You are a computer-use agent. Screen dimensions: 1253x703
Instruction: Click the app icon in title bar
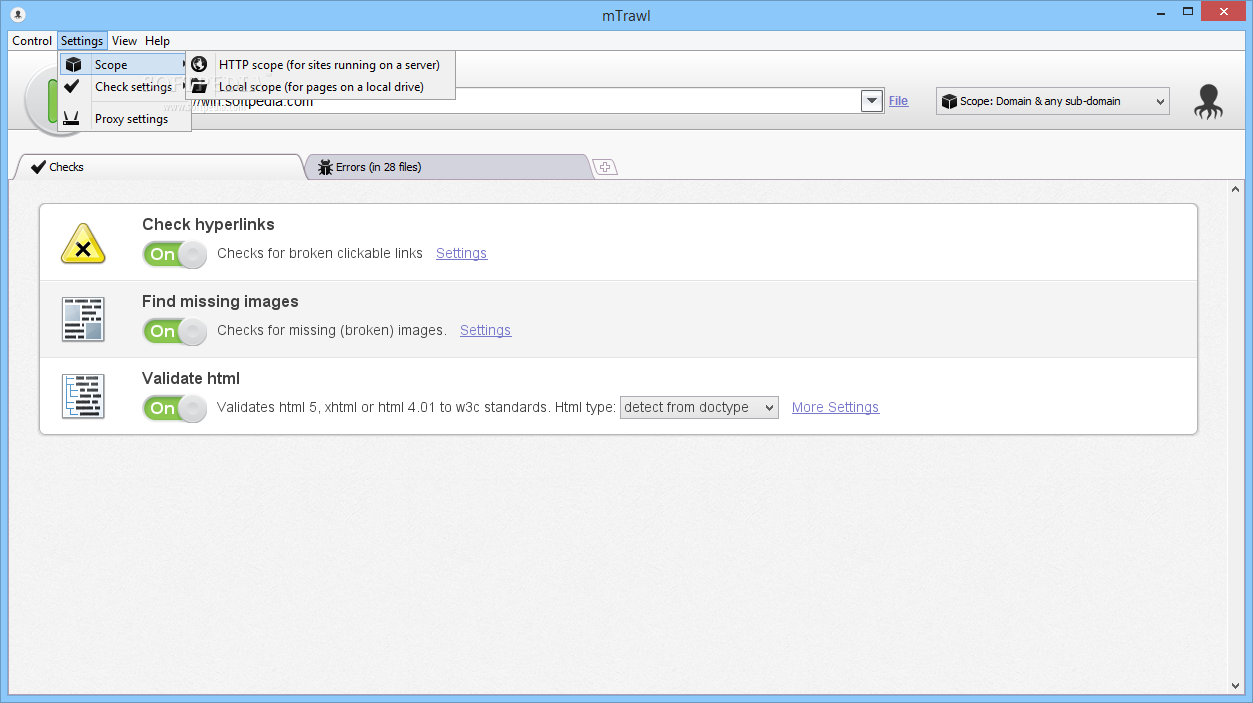(x=17, y=14)
